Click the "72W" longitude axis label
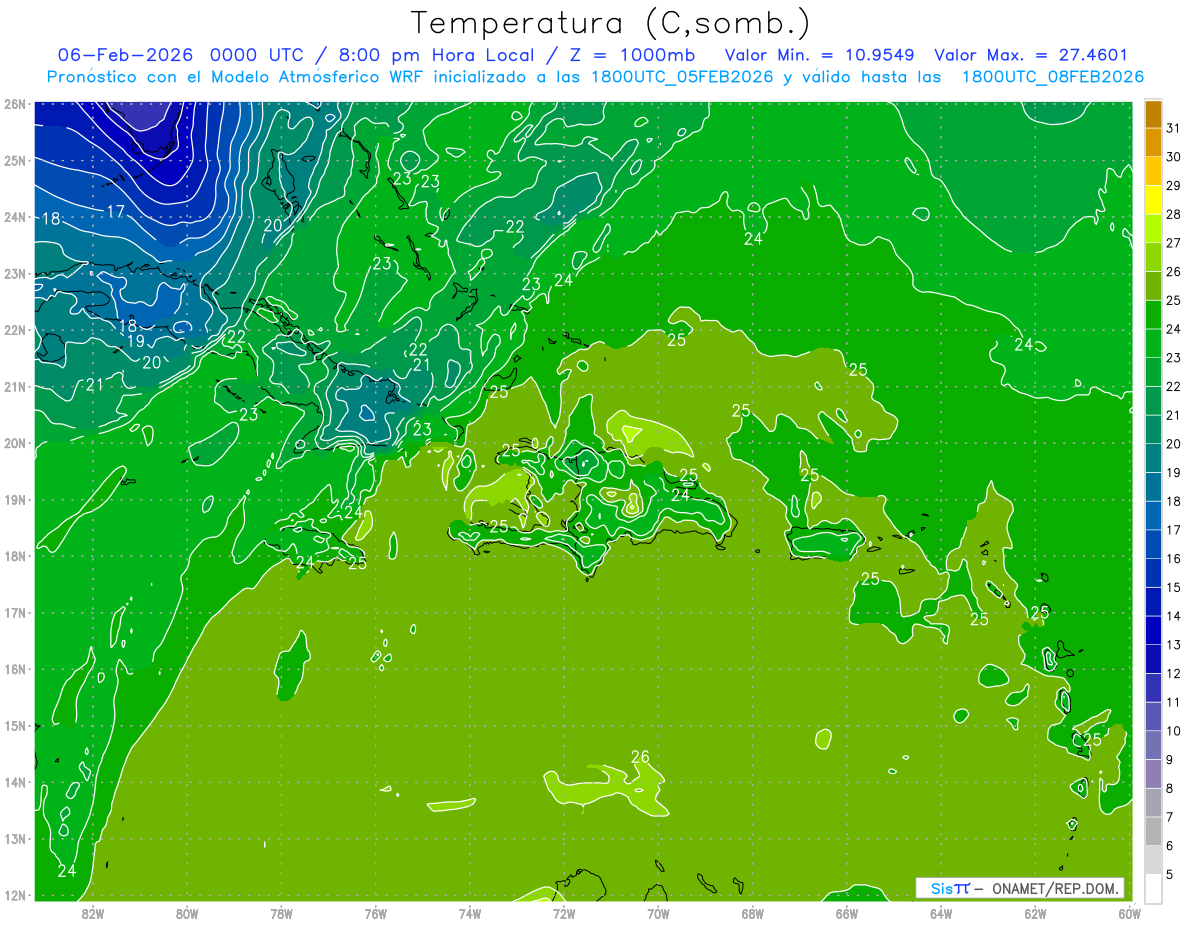This screenshot has height=927, width=1200. pyautogui.click(x=564, y=912)
